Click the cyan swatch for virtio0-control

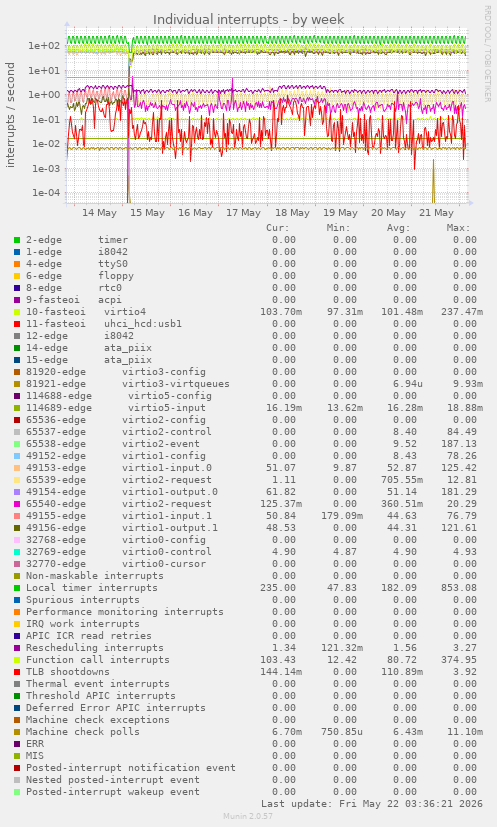click(x=17, y=552)
